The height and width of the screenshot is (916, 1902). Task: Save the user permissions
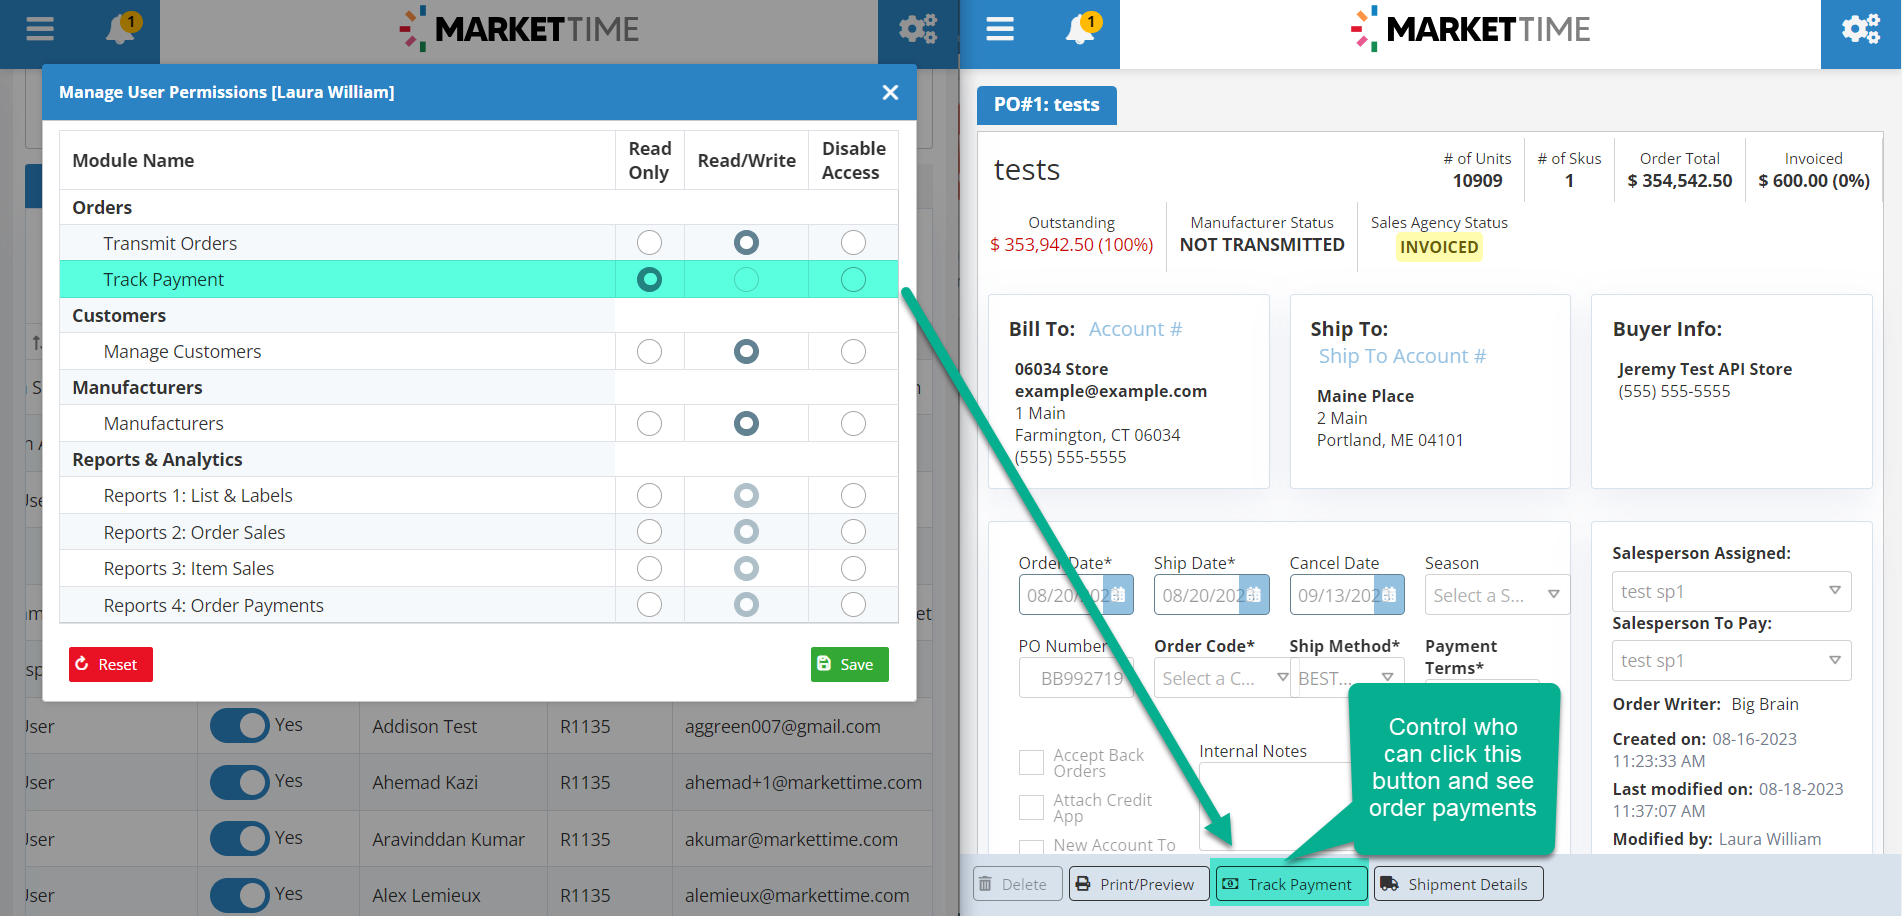click(x=849, y=664)
